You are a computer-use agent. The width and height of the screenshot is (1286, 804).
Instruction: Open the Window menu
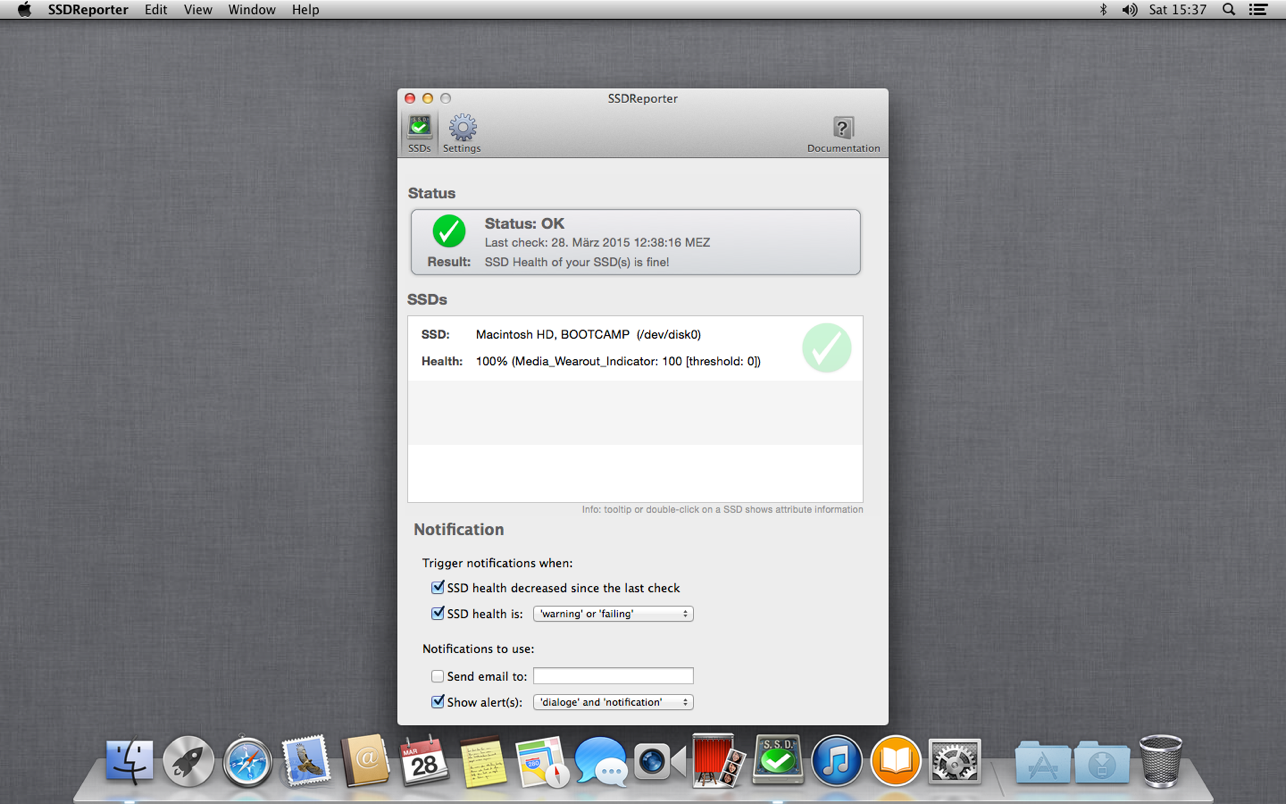pos(252,10)
